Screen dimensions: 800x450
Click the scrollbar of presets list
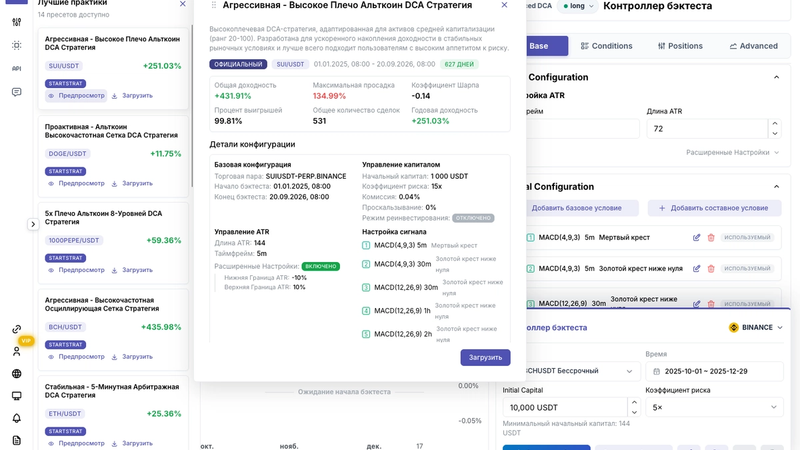pos(192,106)
